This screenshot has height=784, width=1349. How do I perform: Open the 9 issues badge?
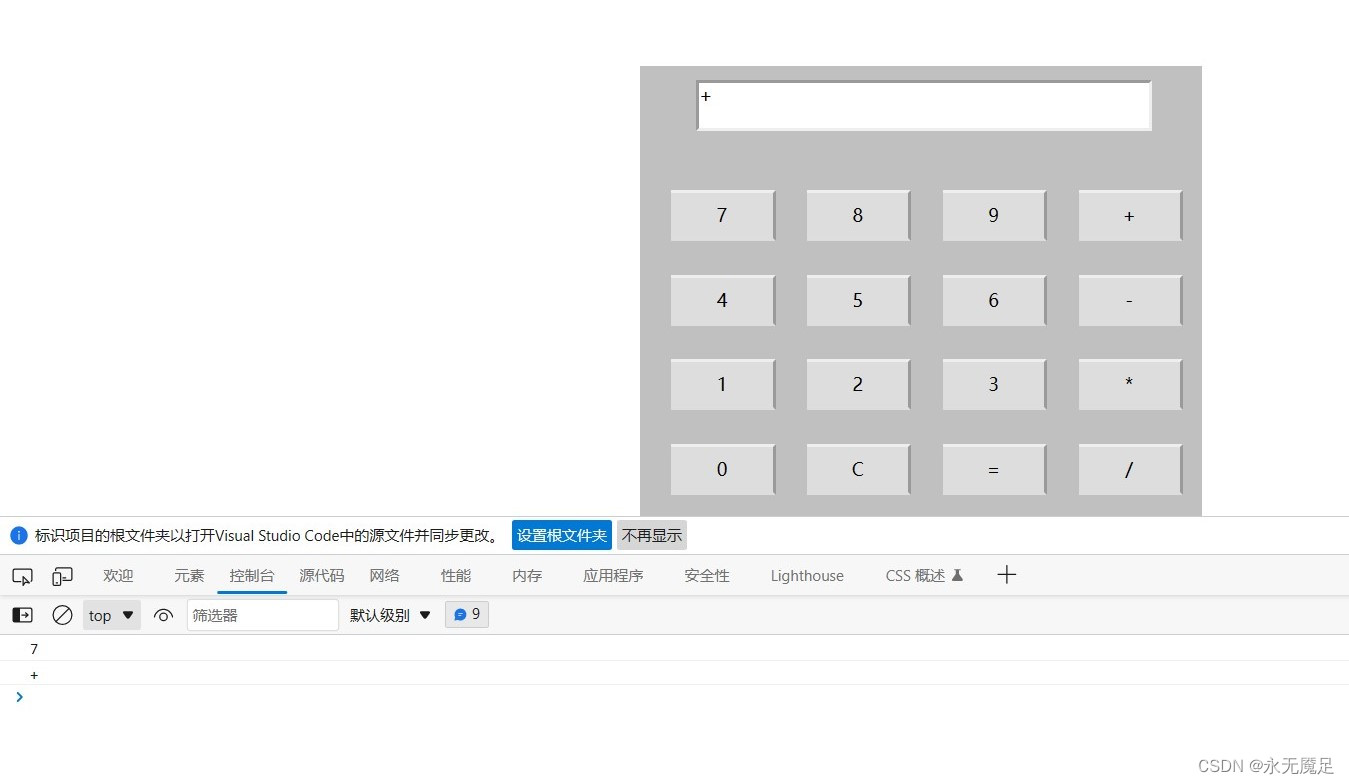tap(467, 614)
